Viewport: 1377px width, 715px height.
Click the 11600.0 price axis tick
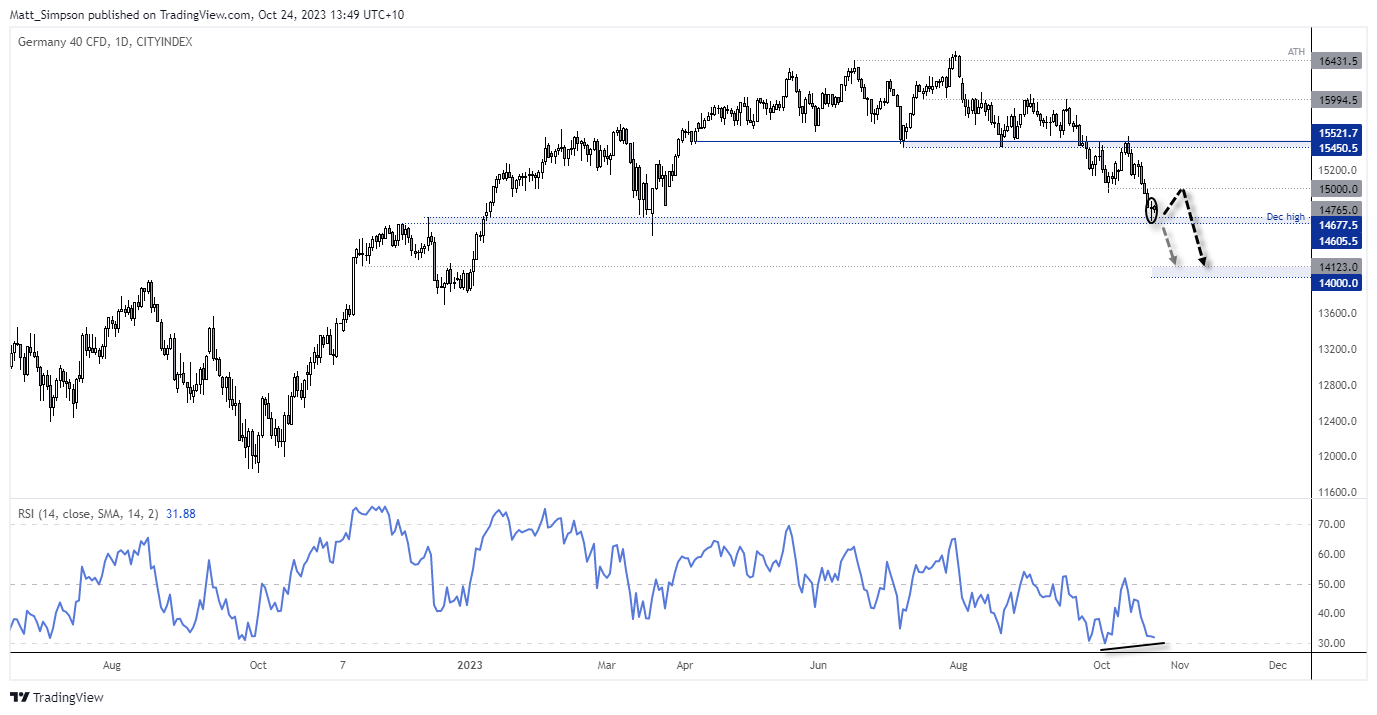coord(1339,493)
